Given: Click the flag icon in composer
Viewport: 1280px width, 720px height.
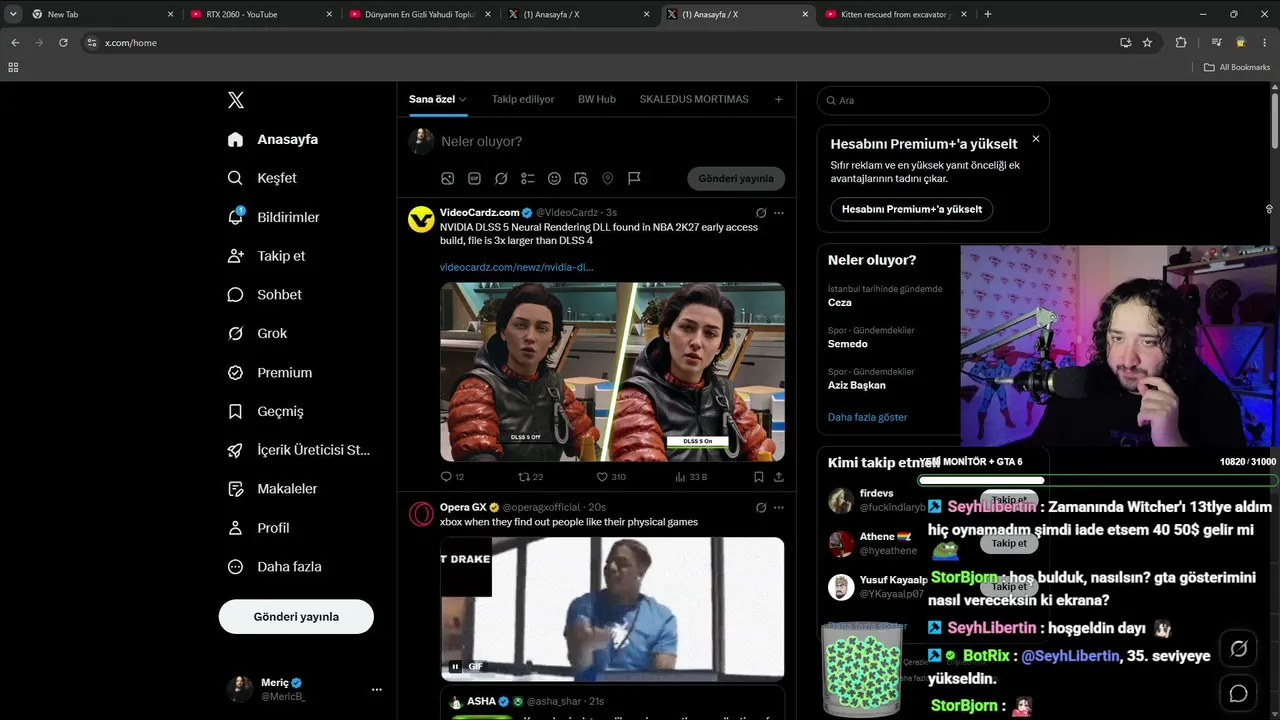Looking at the screenshot, I should coord(634,179).
